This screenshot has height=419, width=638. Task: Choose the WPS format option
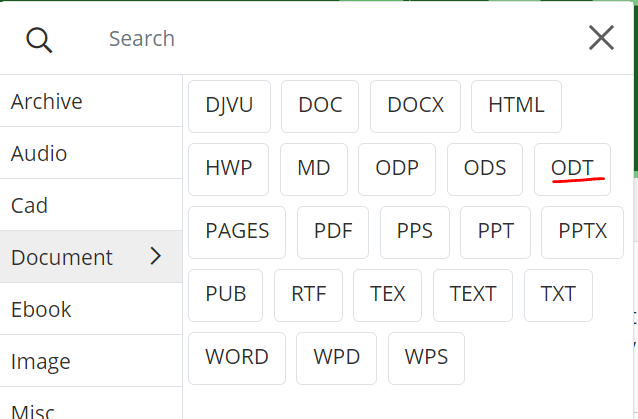coord(426,358)
